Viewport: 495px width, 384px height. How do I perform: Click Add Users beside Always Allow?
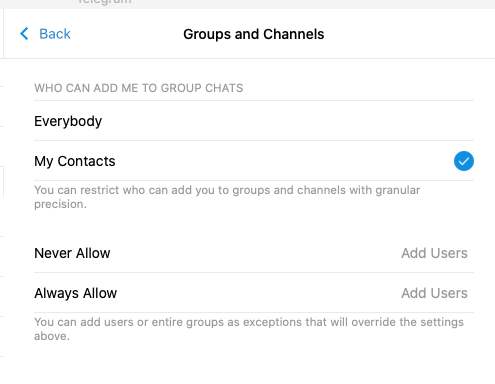point(434,293)
